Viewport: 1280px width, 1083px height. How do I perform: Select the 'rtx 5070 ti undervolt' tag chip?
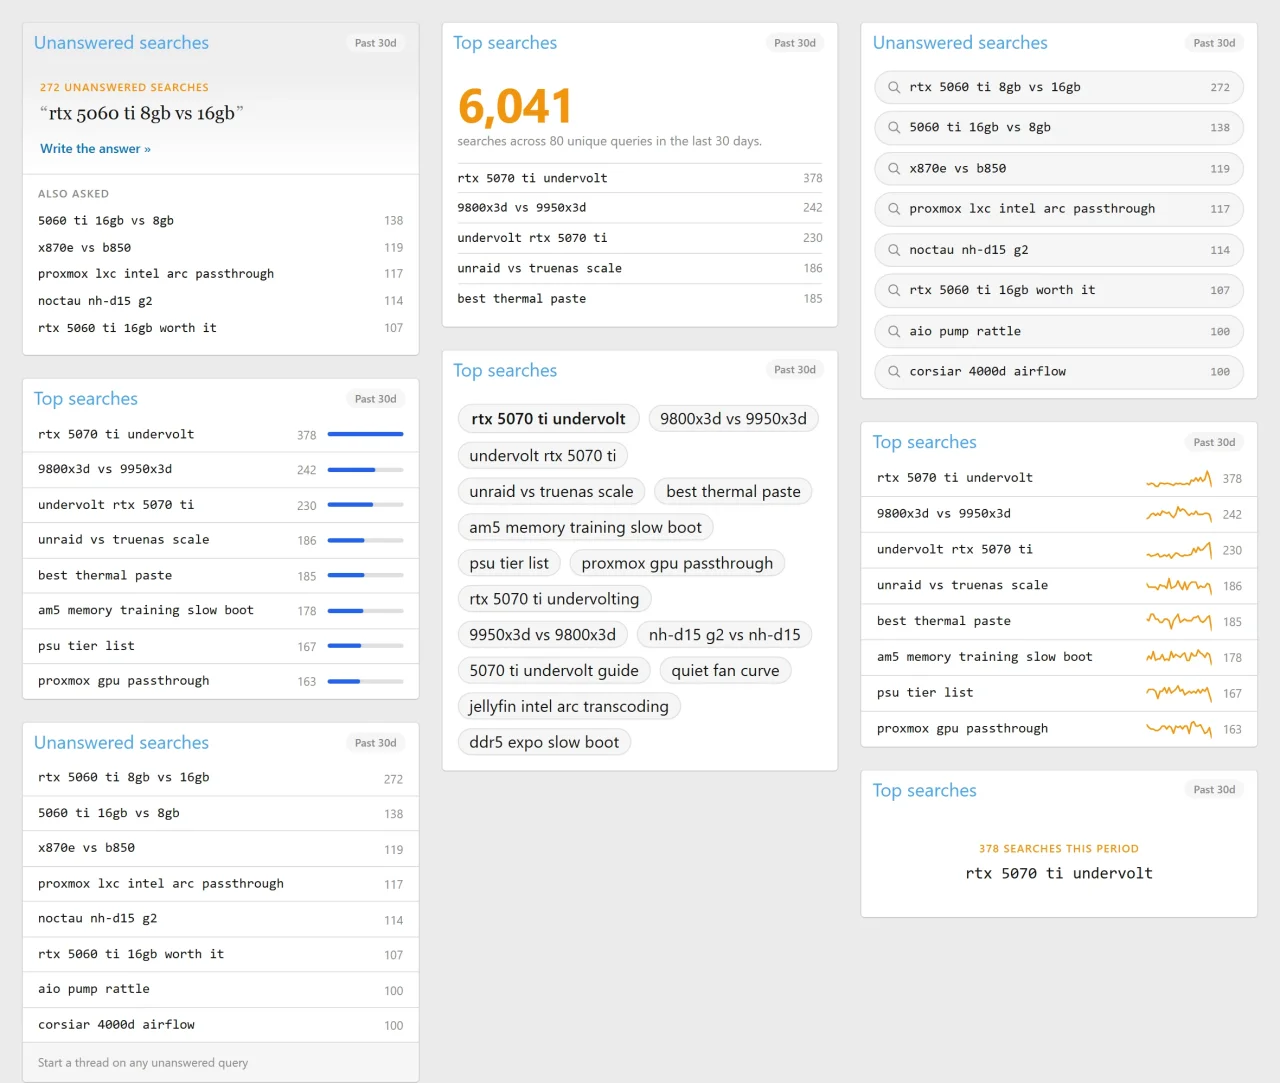[x=548, y=419]
